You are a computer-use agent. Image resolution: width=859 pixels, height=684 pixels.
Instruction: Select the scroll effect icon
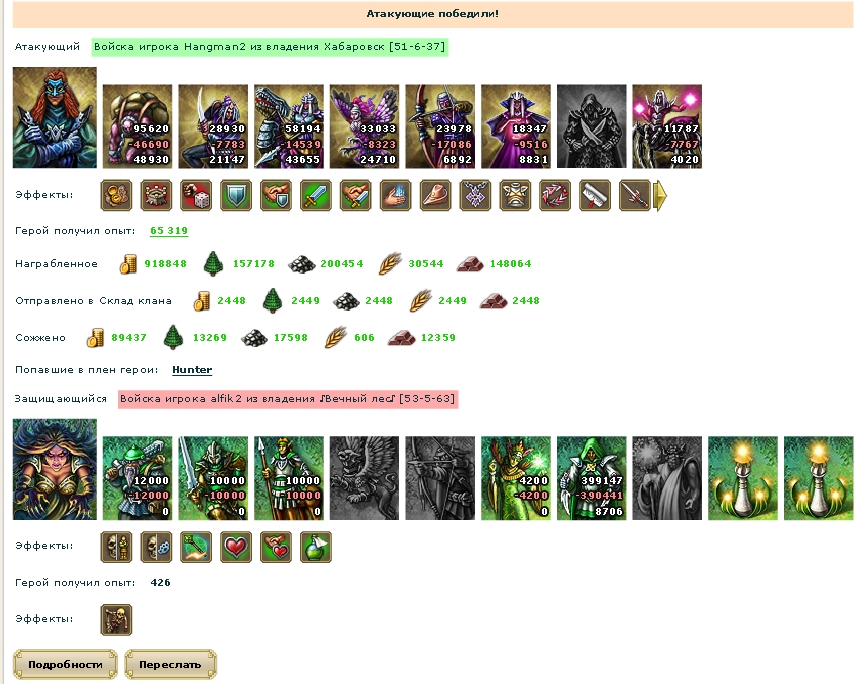[594, 195]
